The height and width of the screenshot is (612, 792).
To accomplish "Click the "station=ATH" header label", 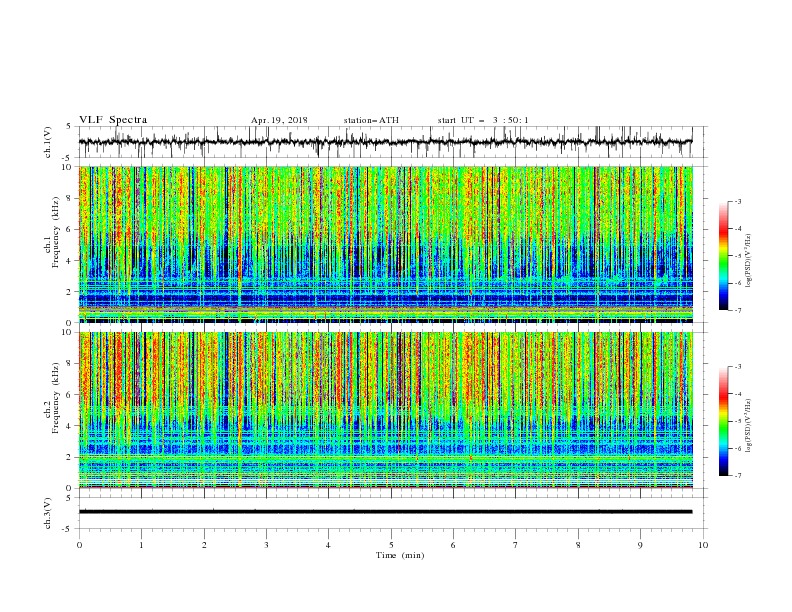I will coord(371,120).
